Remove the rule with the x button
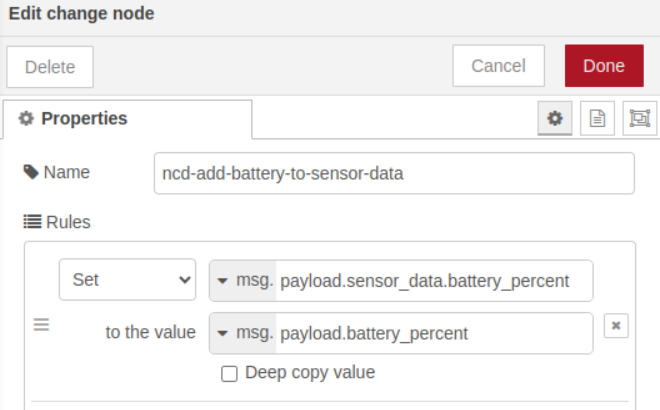The image size is (660, 410). 616,326
